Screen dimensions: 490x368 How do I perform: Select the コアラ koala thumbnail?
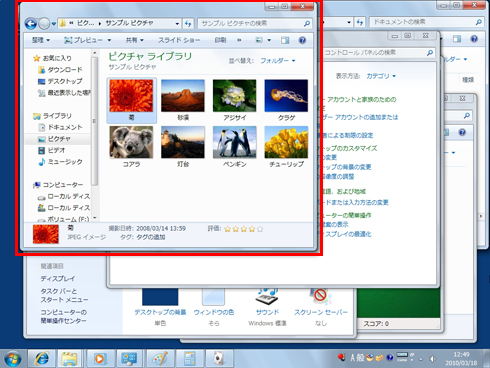coord(131,146)
